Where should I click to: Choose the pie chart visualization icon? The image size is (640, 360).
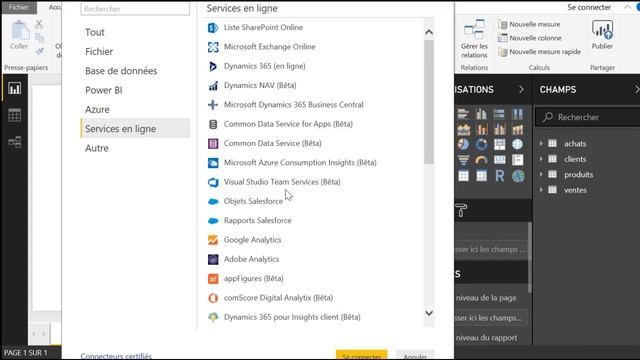tap(463, 144)
